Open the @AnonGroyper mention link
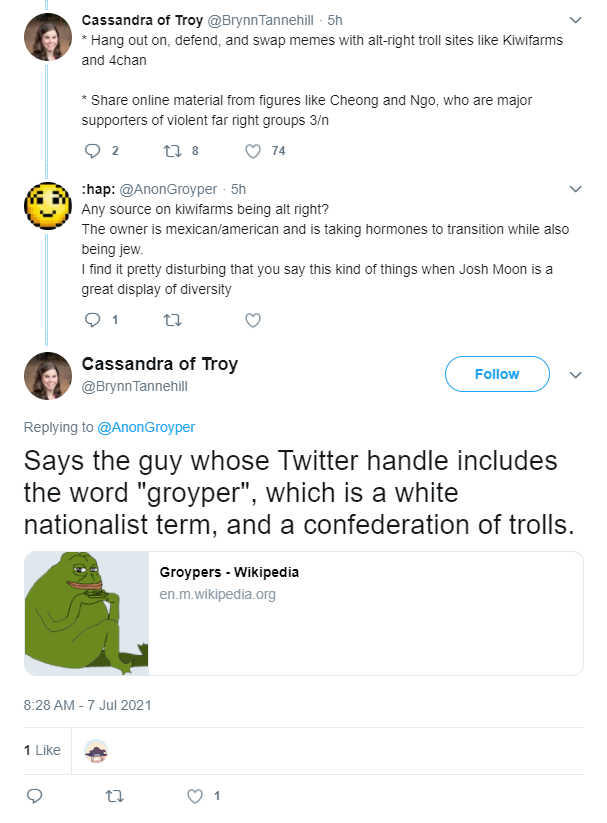 coord(146,427)
